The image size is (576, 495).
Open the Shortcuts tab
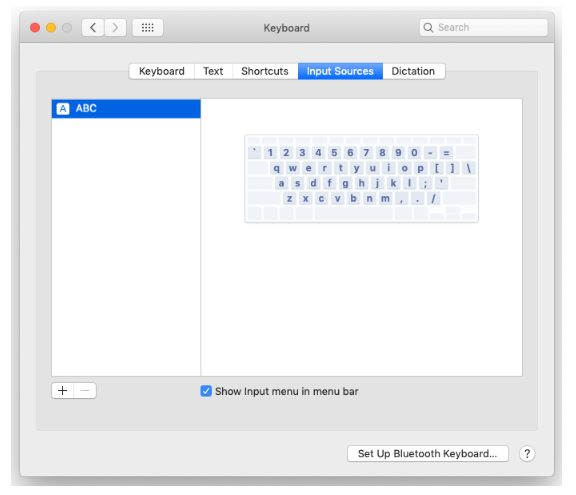coord(265,71)
